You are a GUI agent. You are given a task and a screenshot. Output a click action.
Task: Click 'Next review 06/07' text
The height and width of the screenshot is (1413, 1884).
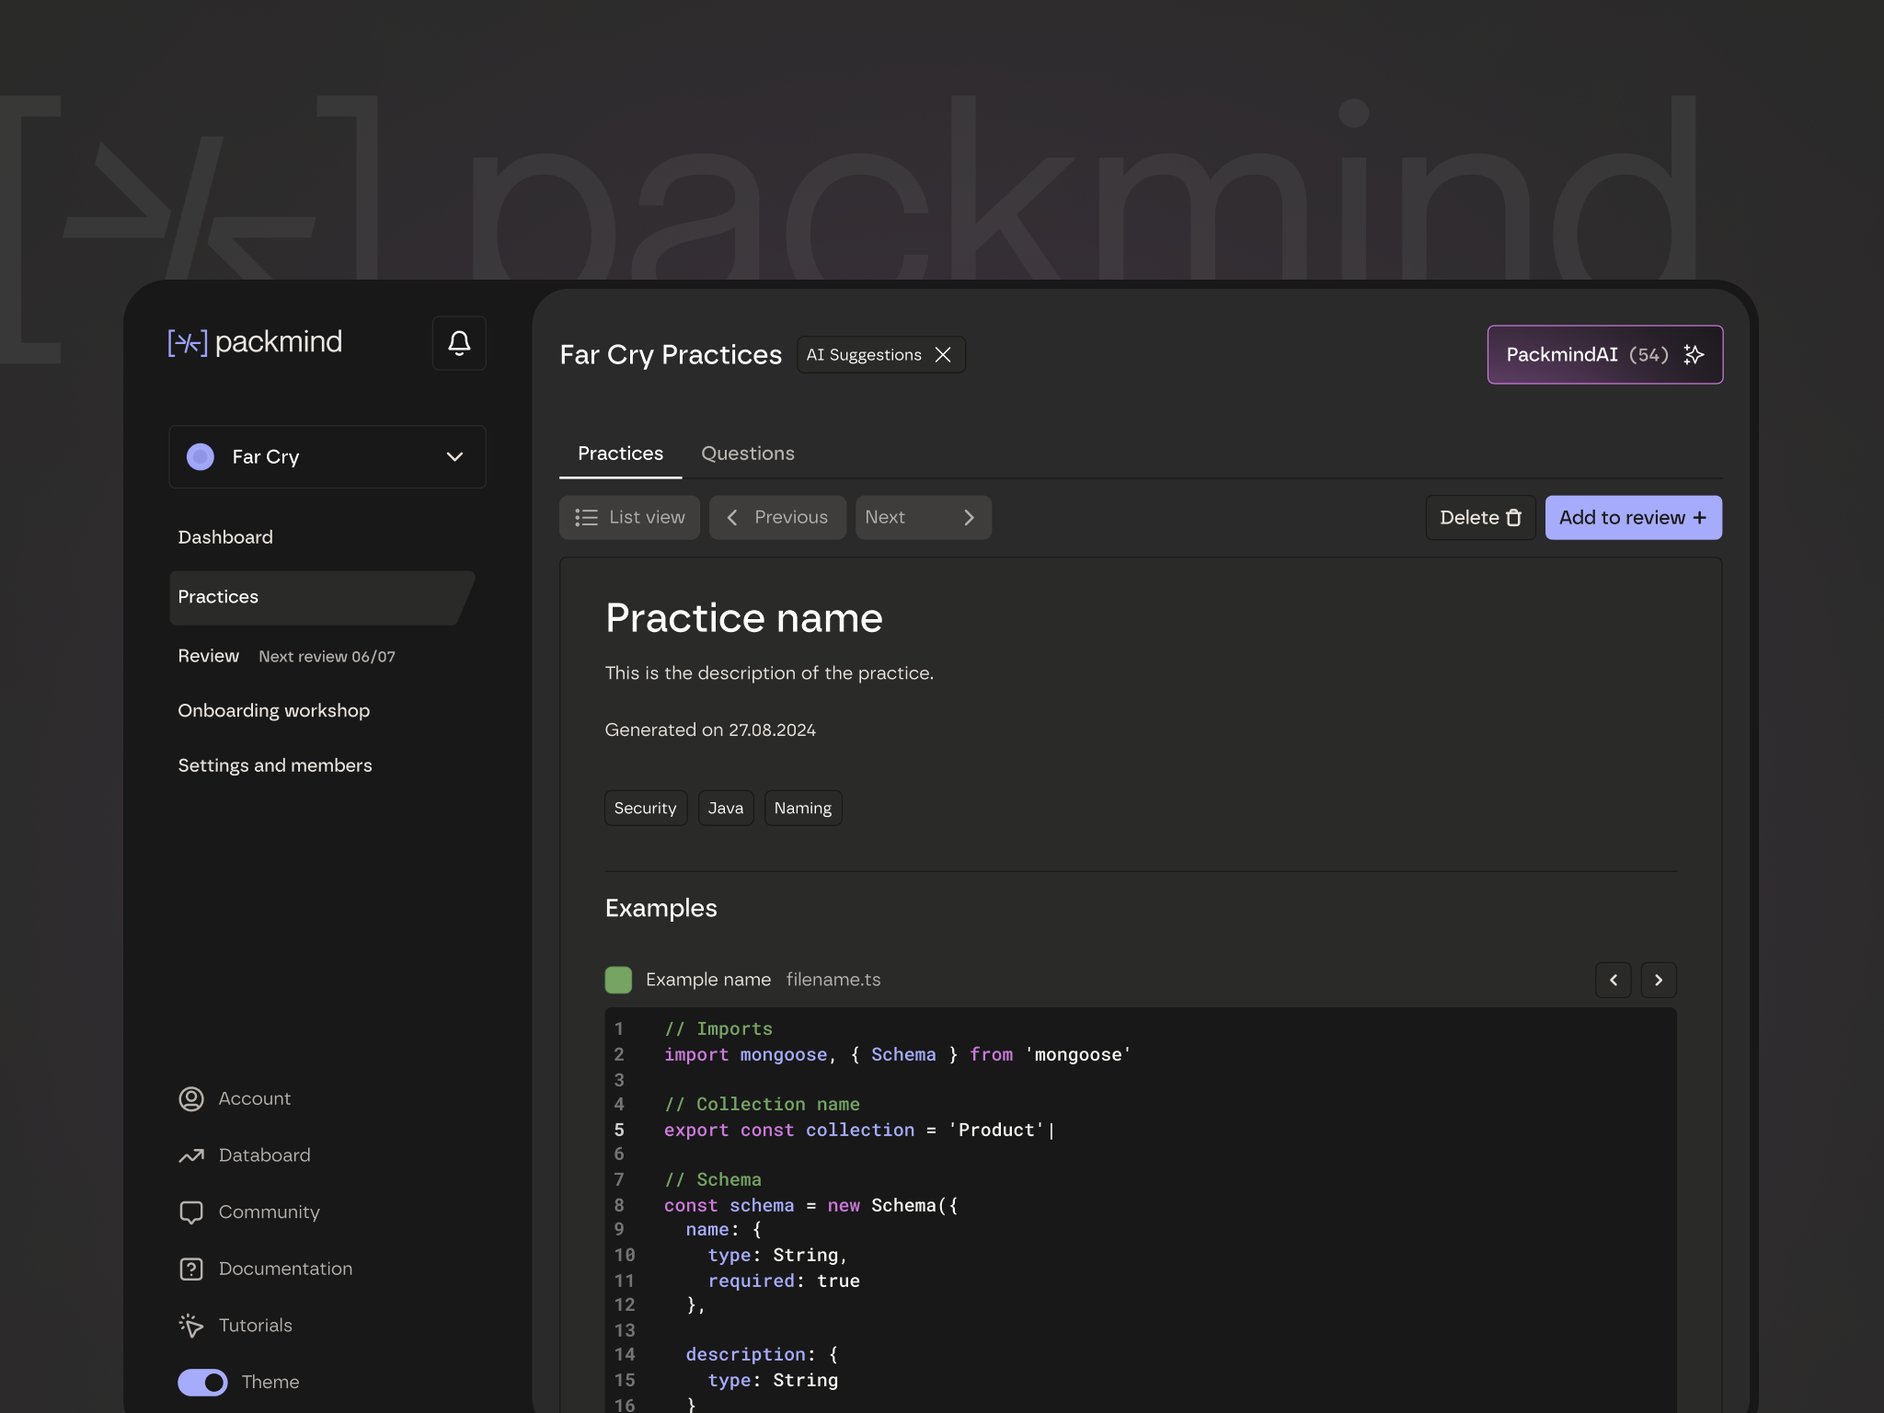[327, 657]
